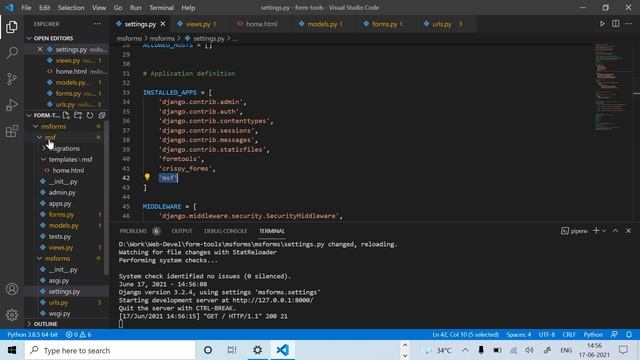Open the Windows Start button
This screenshot has height=360, width=640.
pos(12,350)
